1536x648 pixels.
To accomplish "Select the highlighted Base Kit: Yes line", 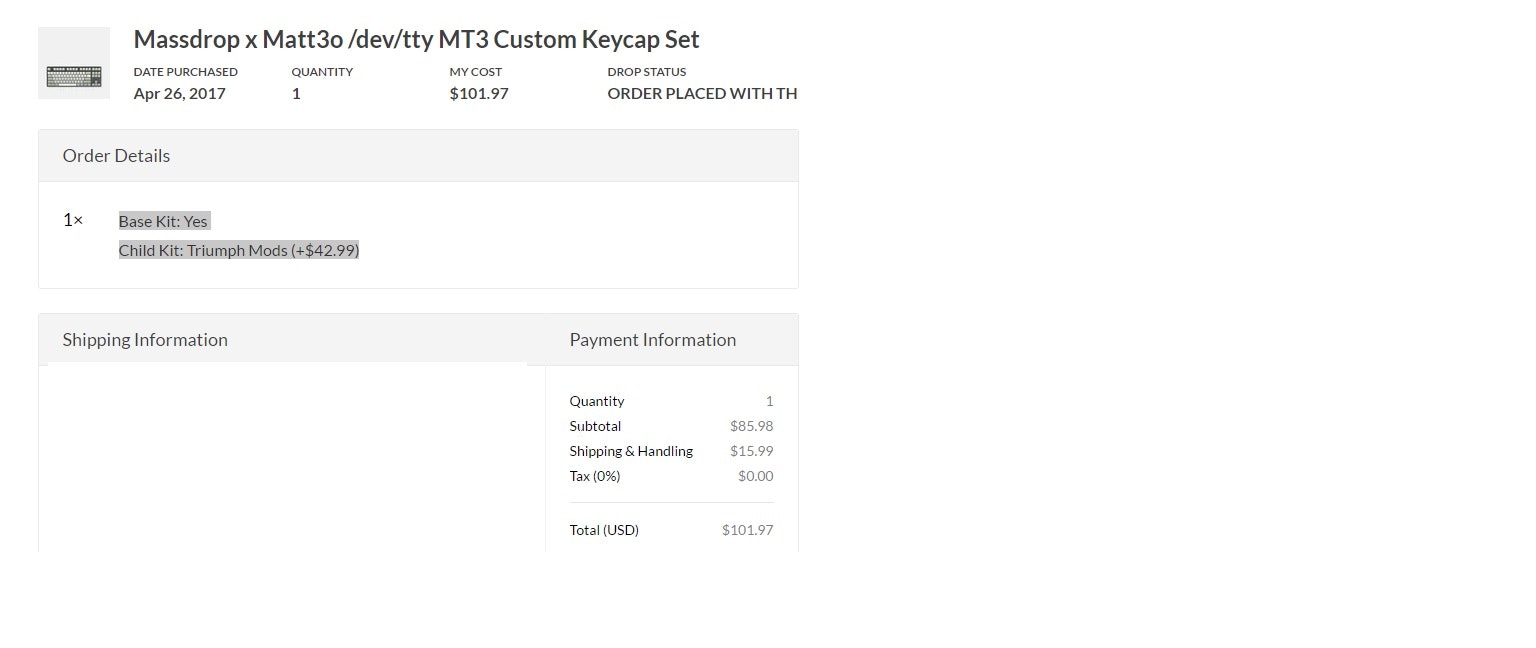I will [x=163, y=222].
